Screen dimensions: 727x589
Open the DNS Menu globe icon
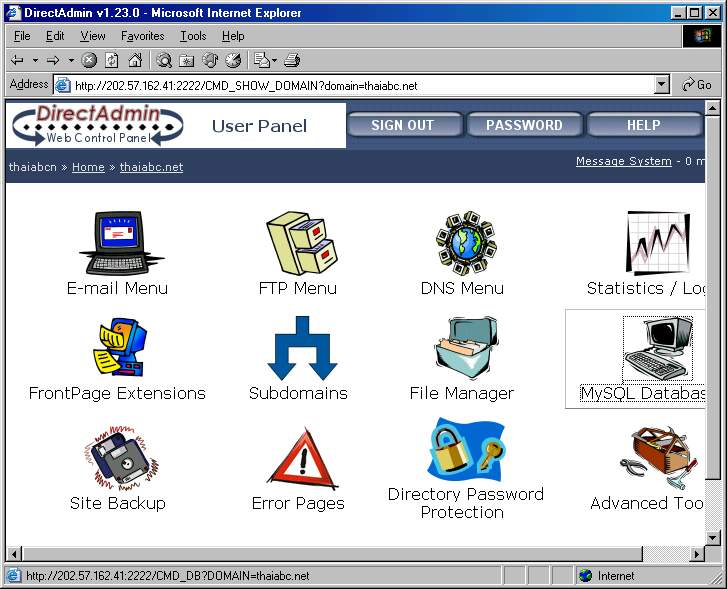point(463,244)
